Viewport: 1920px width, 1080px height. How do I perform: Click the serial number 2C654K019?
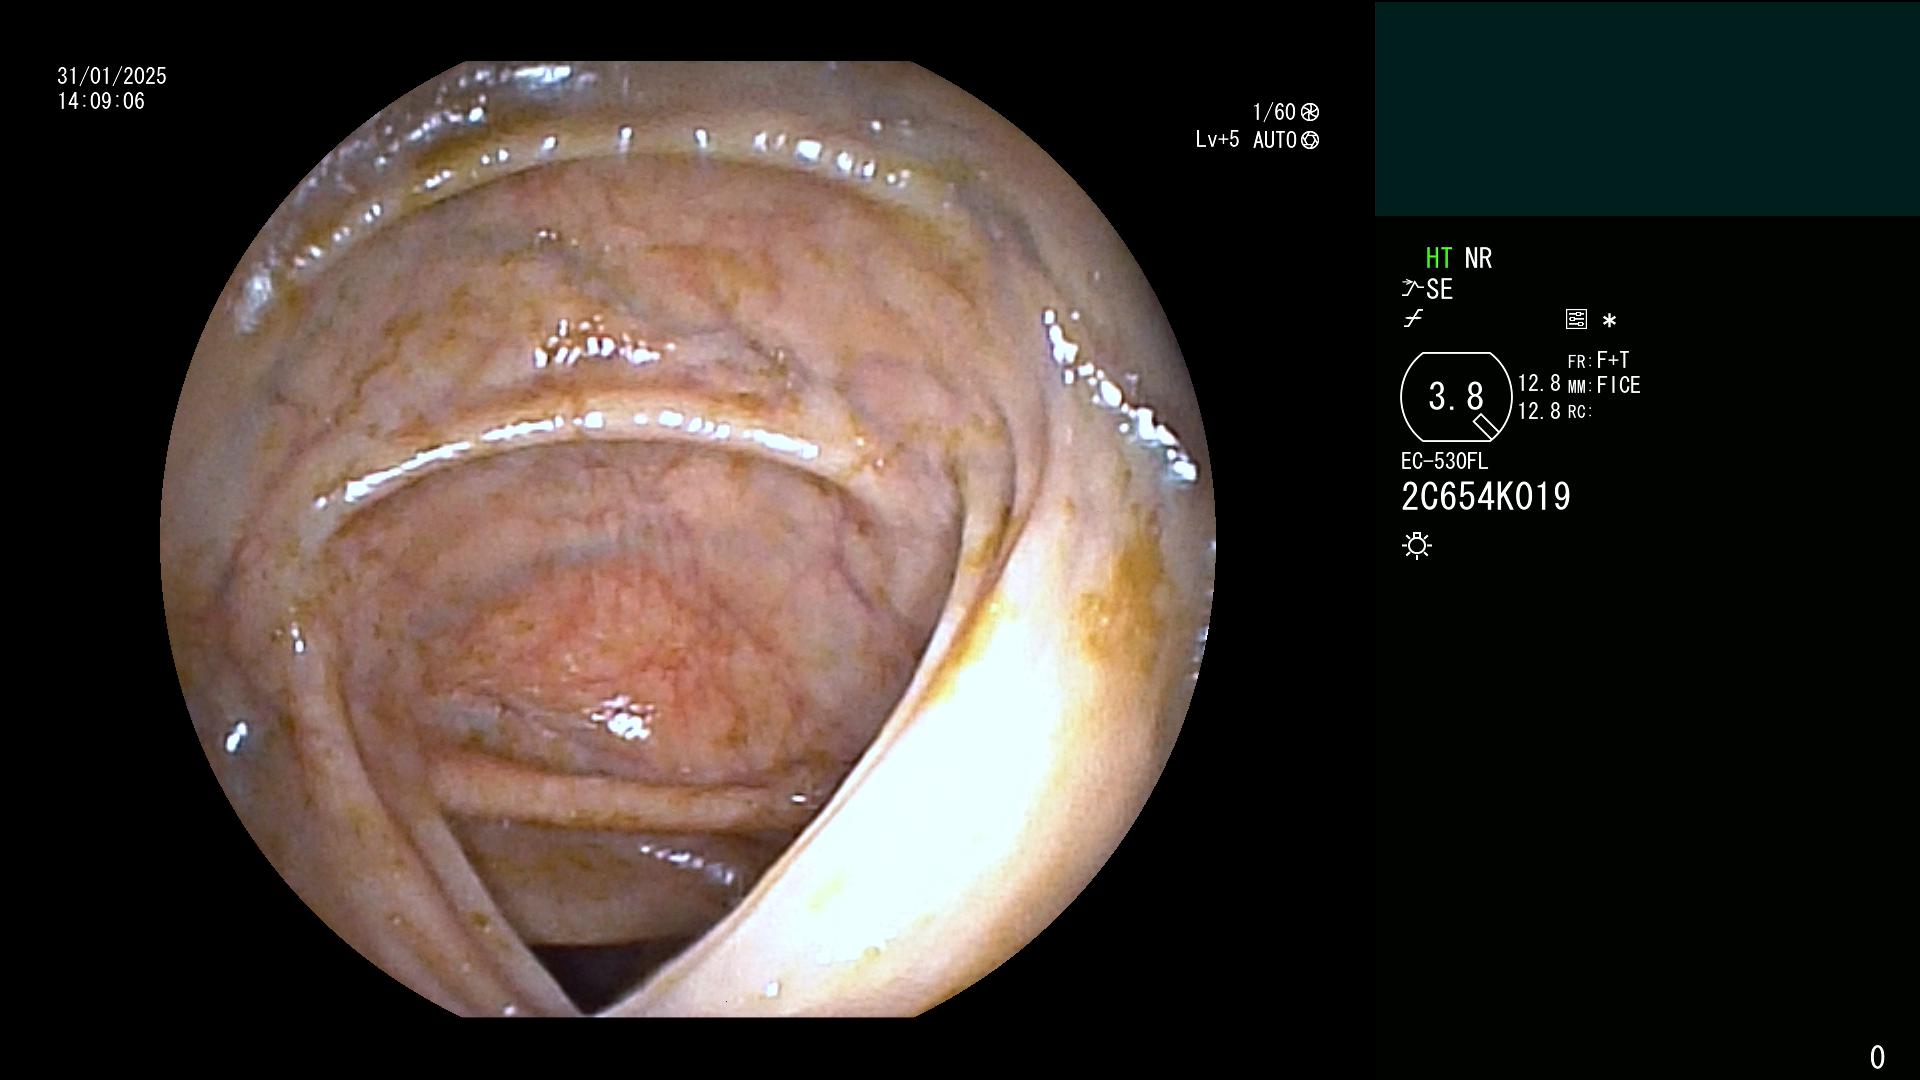point(1486,497)
